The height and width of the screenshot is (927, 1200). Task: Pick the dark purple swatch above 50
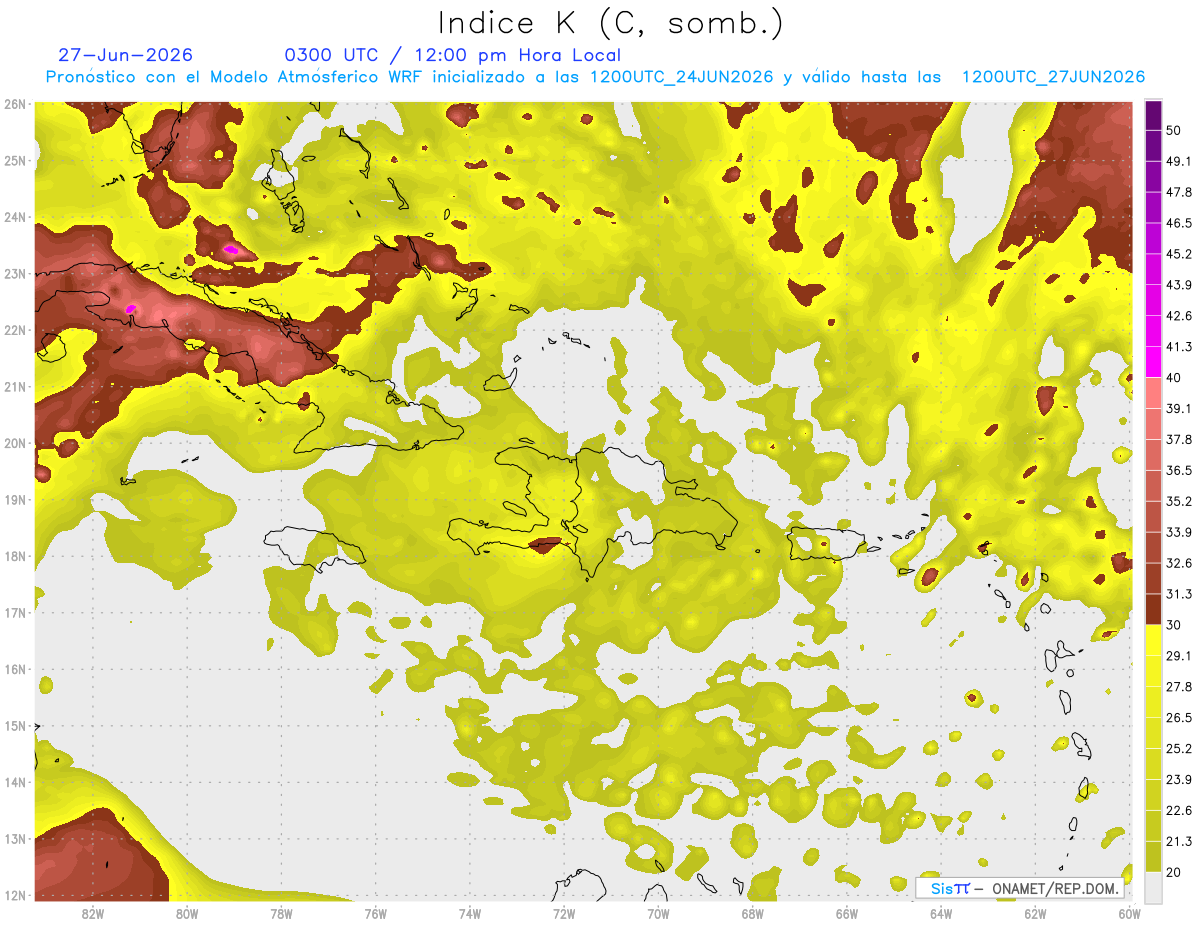pyautogui.click(x=1153, y=115)
